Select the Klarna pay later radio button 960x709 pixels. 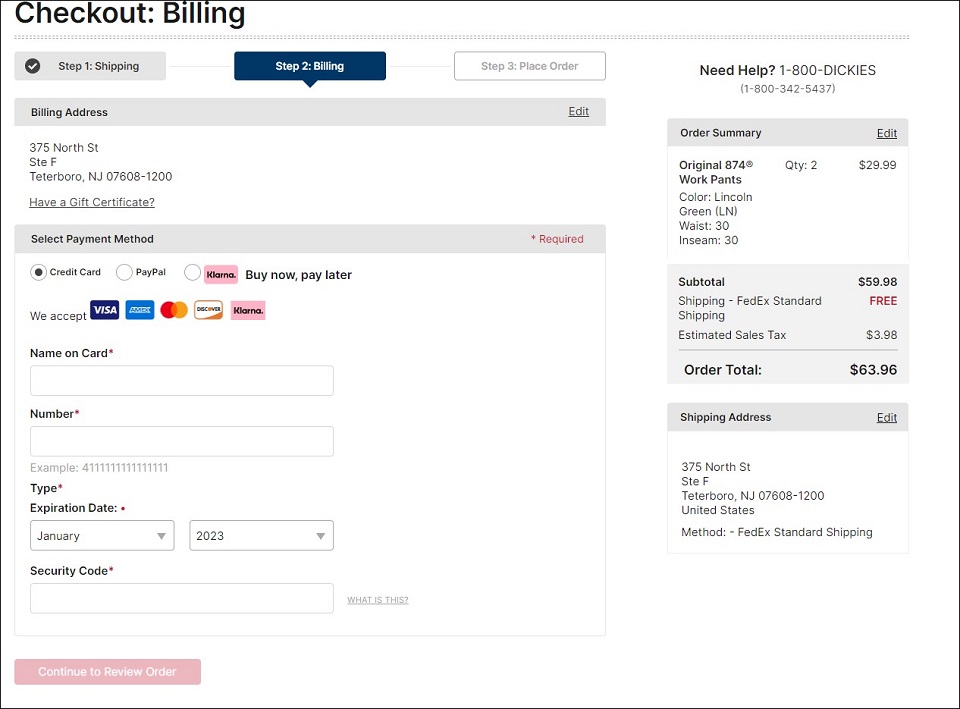192,272
